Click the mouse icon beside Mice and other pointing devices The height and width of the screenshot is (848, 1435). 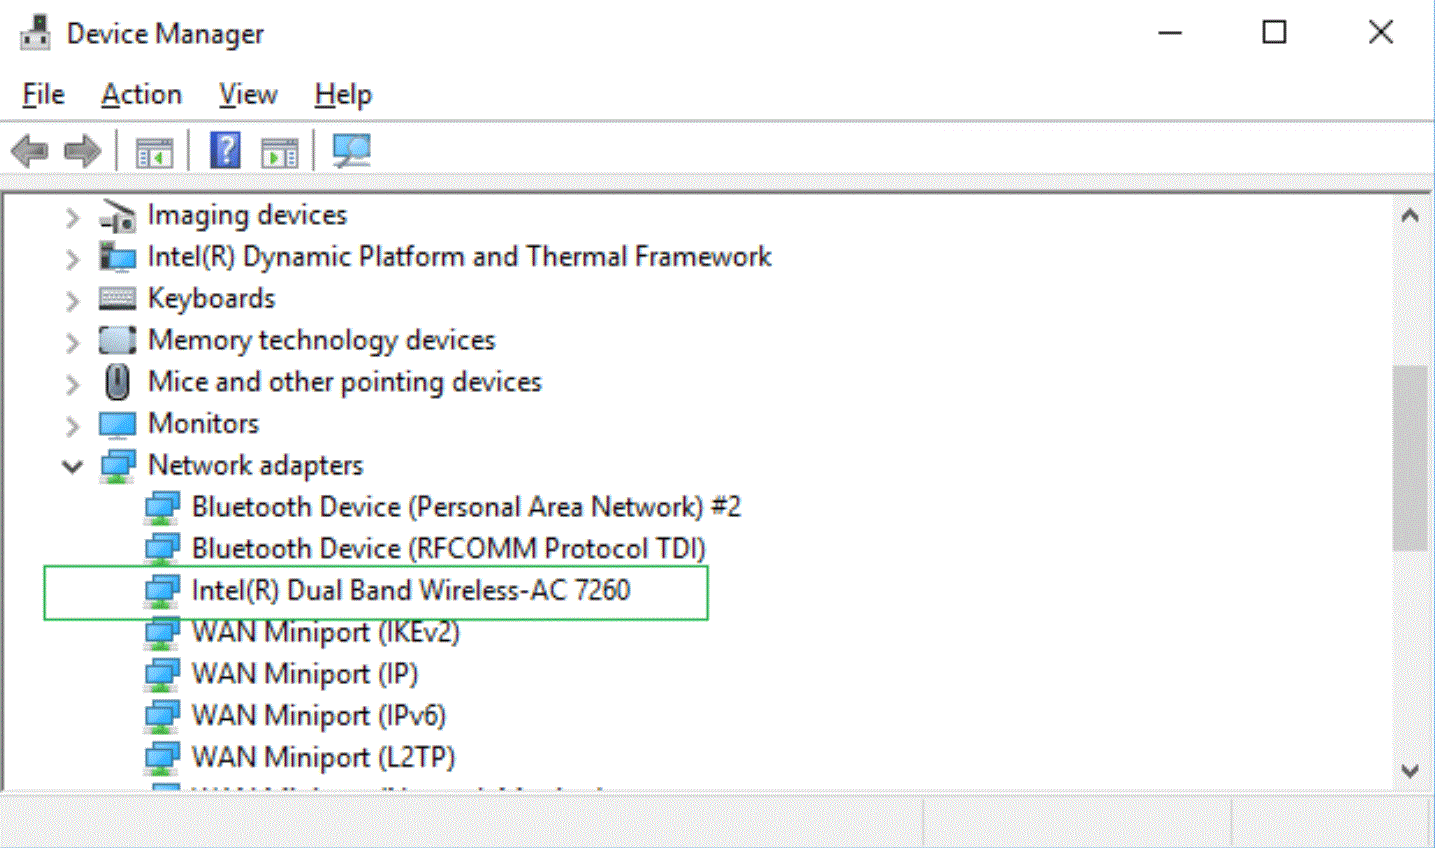[x=117, y=382]
